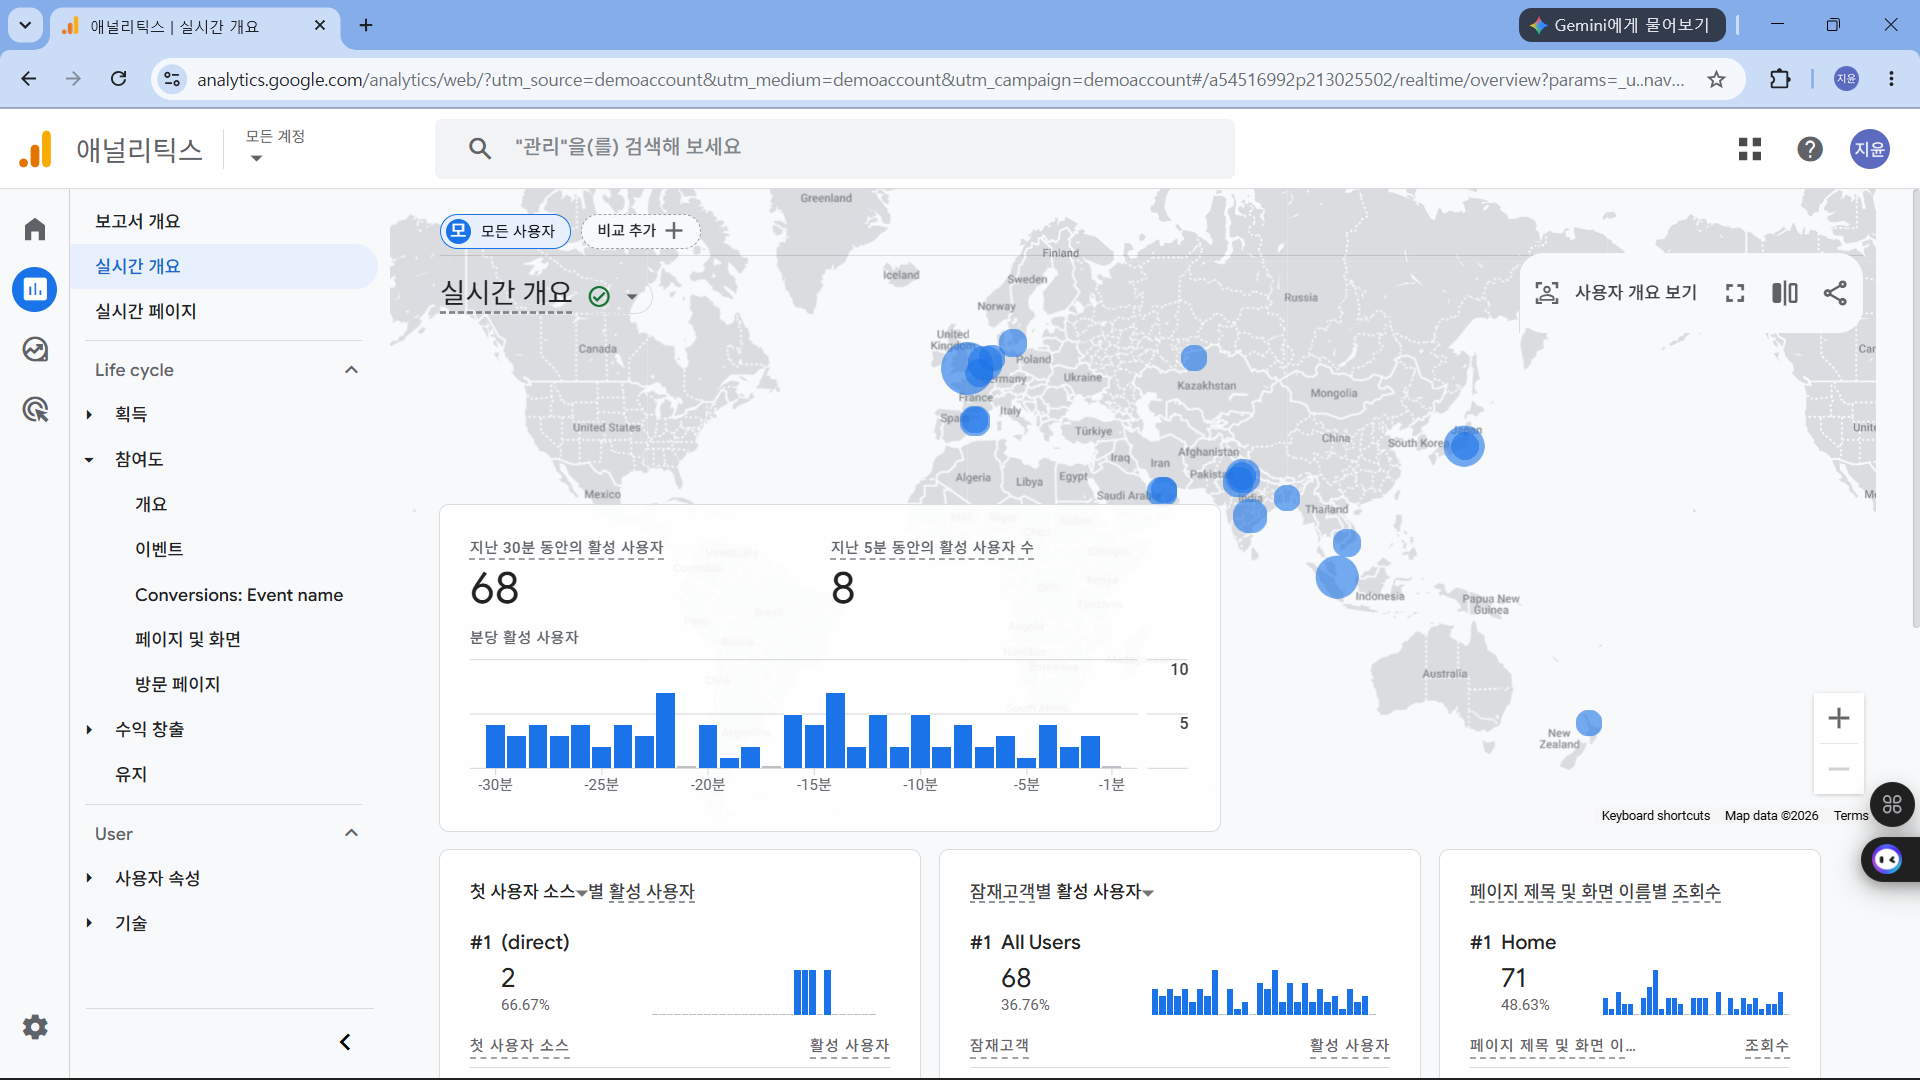Click the 모든 사용자 segment chip
Viewport: 1920px width, 1080px height.
coord(505,231)
